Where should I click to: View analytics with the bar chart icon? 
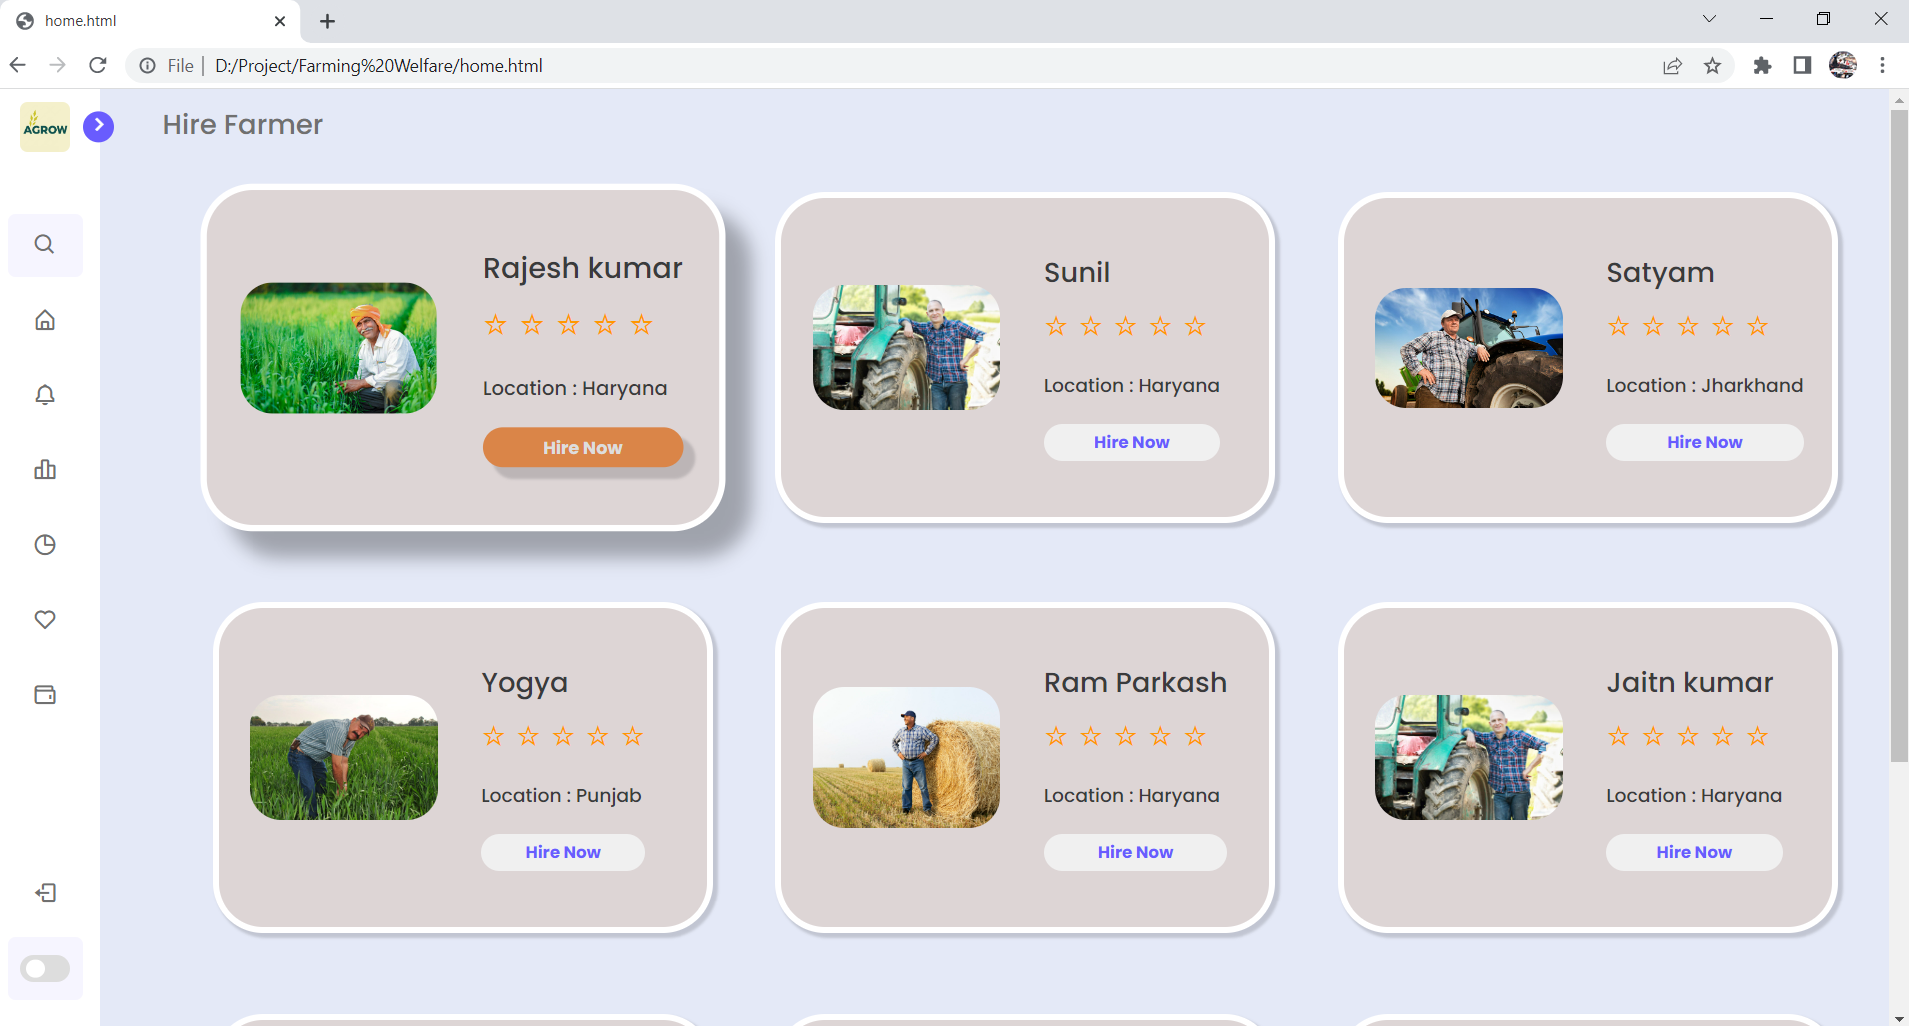[44, 469]
